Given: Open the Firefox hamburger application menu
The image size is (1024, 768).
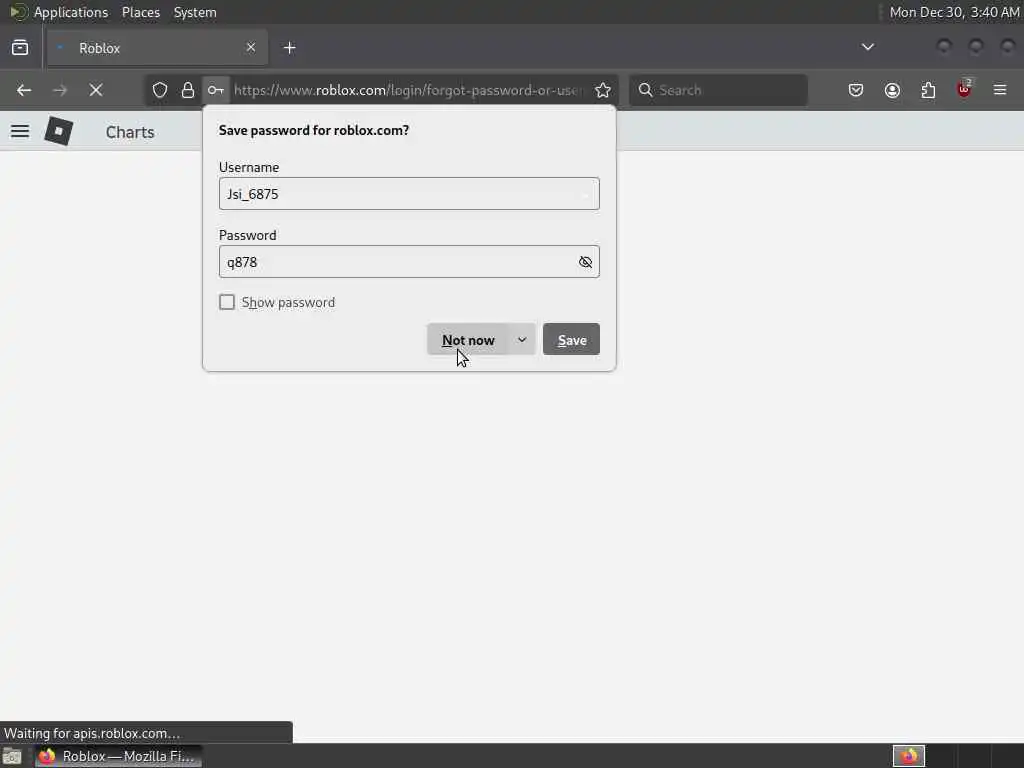Looking at the screenshot, I should (1000, 90).
